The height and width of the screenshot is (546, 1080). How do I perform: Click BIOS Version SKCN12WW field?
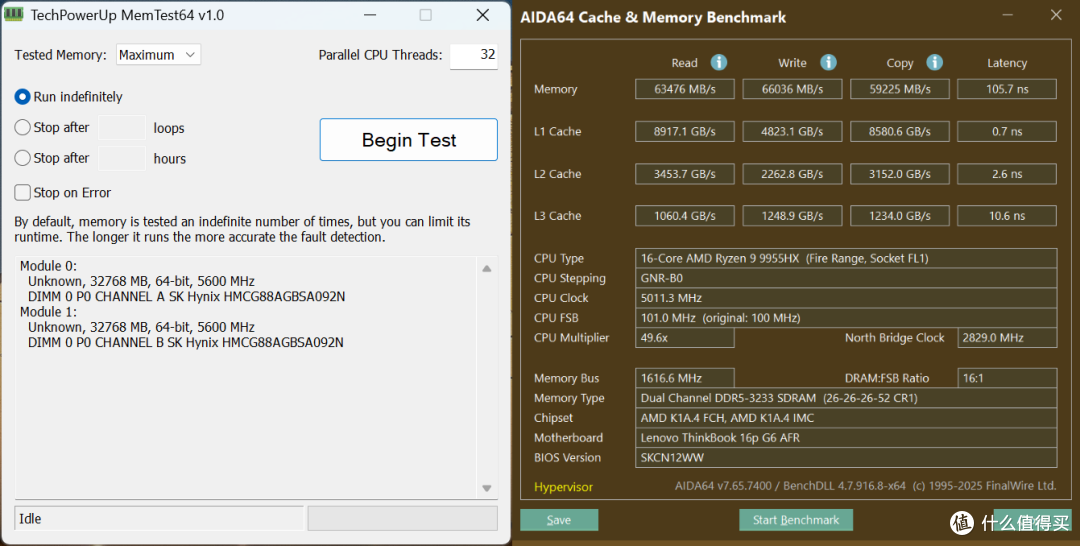[846, 458]
